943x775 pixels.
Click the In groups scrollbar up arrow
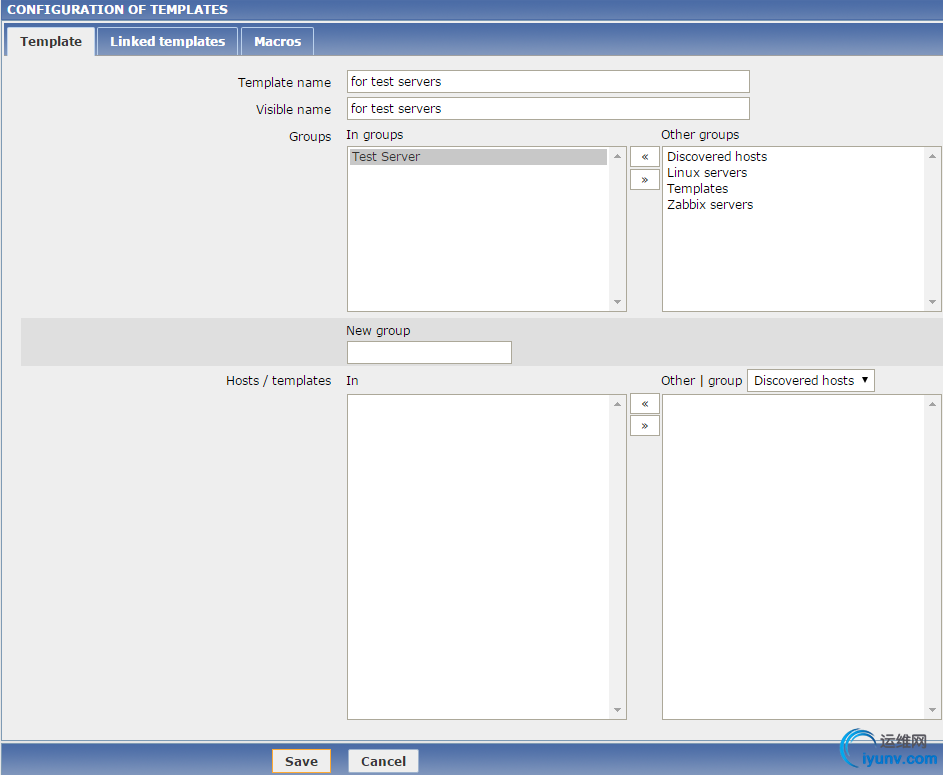point(617,156)
